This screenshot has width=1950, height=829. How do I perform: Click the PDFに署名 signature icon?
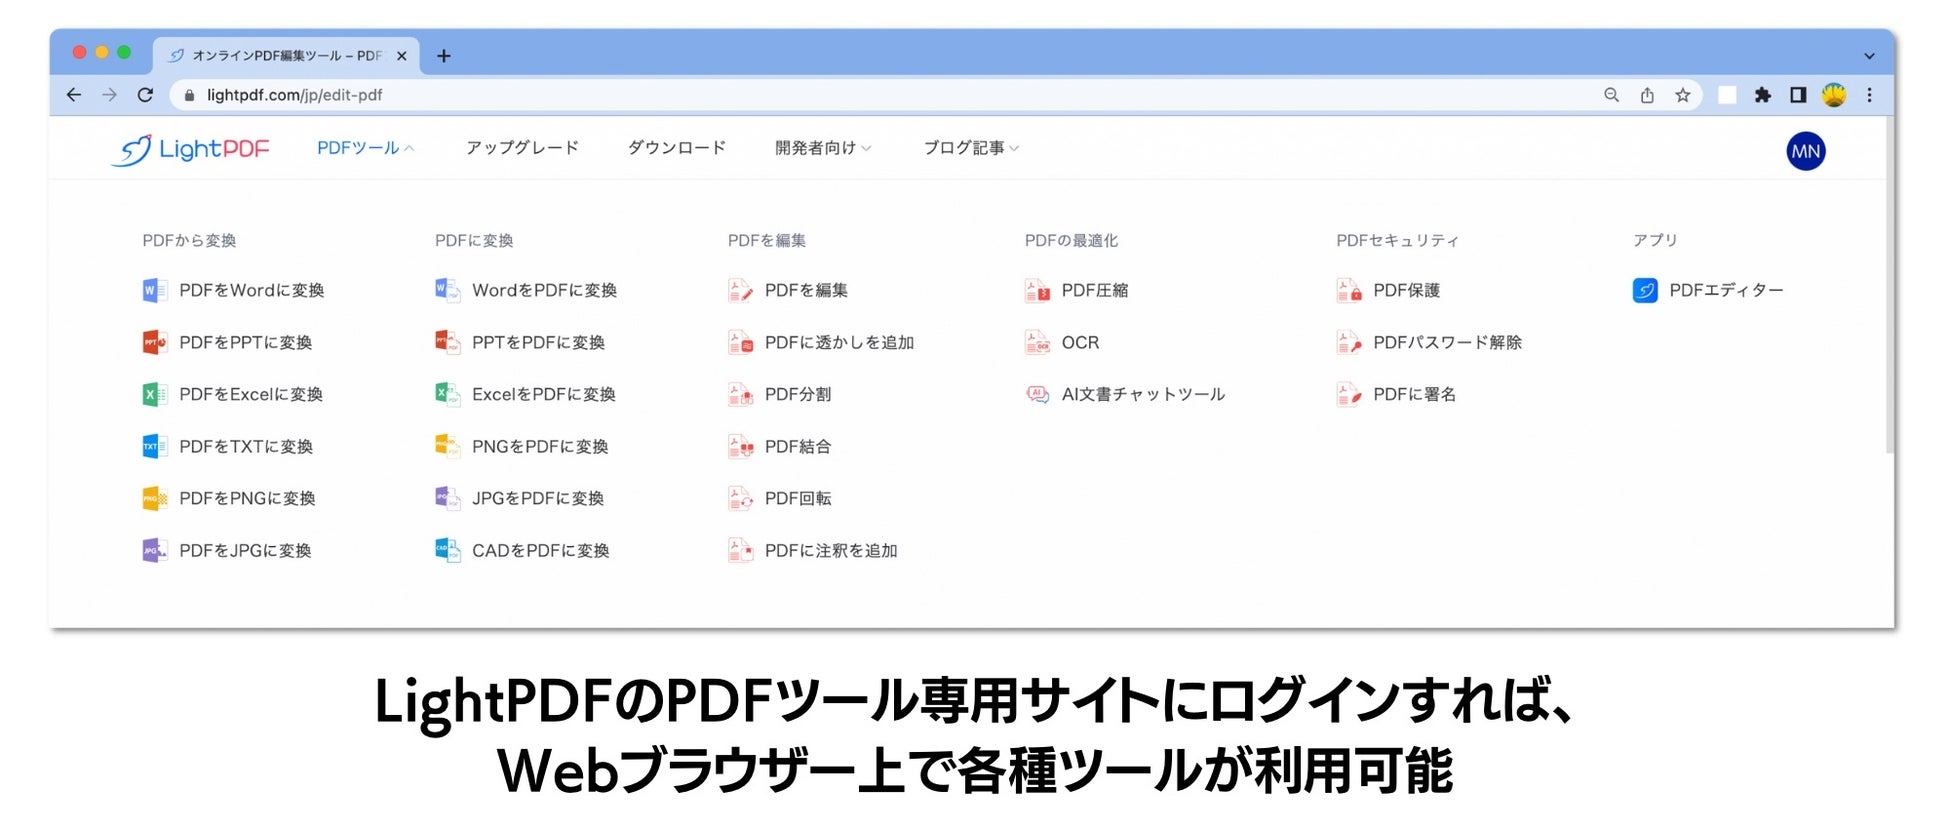(1349, 395)
